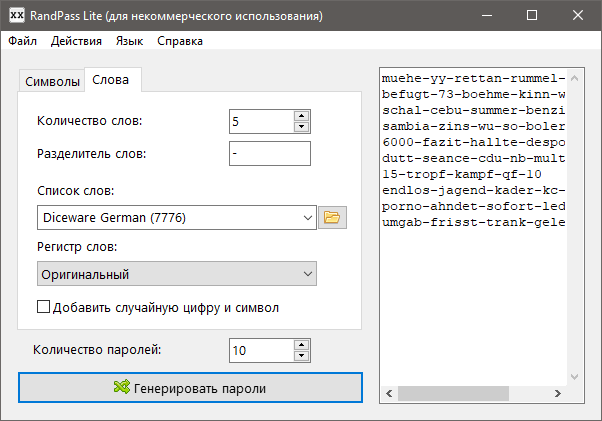Open the Действия menu
The width and height of the screenshot is (602, 421).
click(x=76, y=41)
